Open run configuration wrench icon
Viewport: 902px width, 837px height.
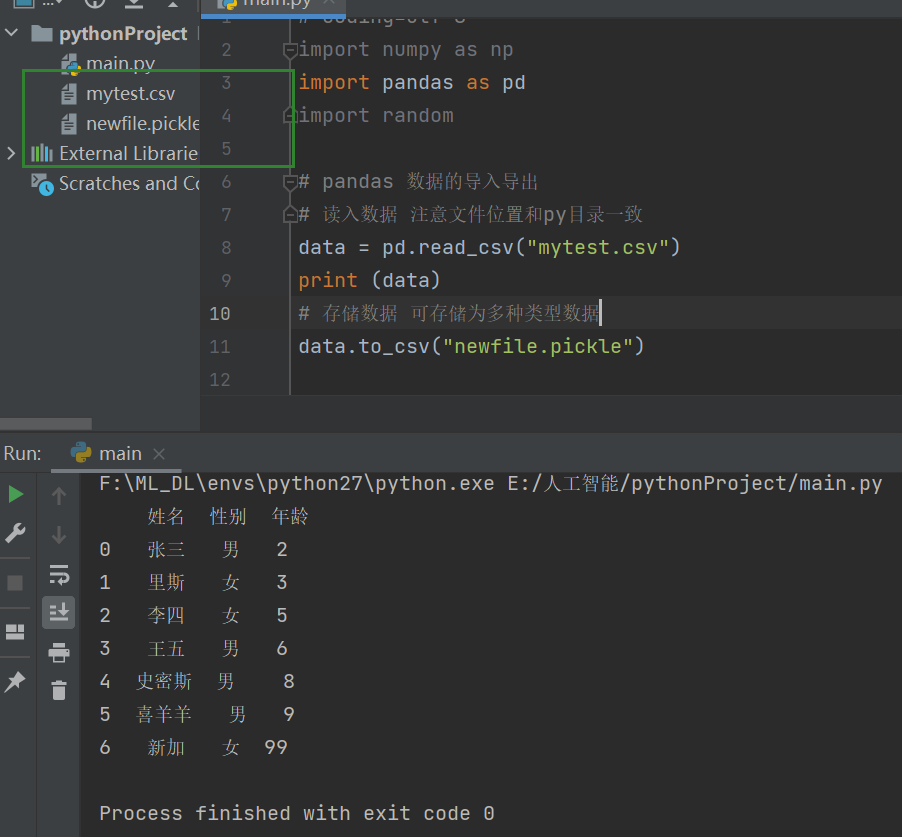(x=16, y=533)
